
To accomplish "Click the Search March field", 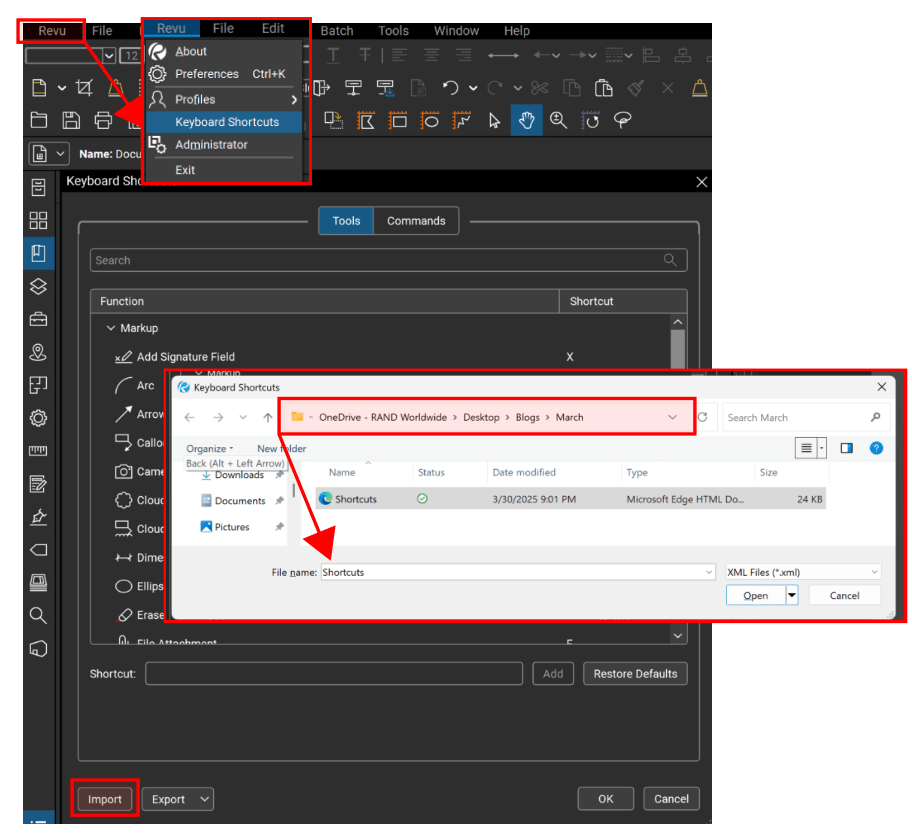I will [806, 417].
